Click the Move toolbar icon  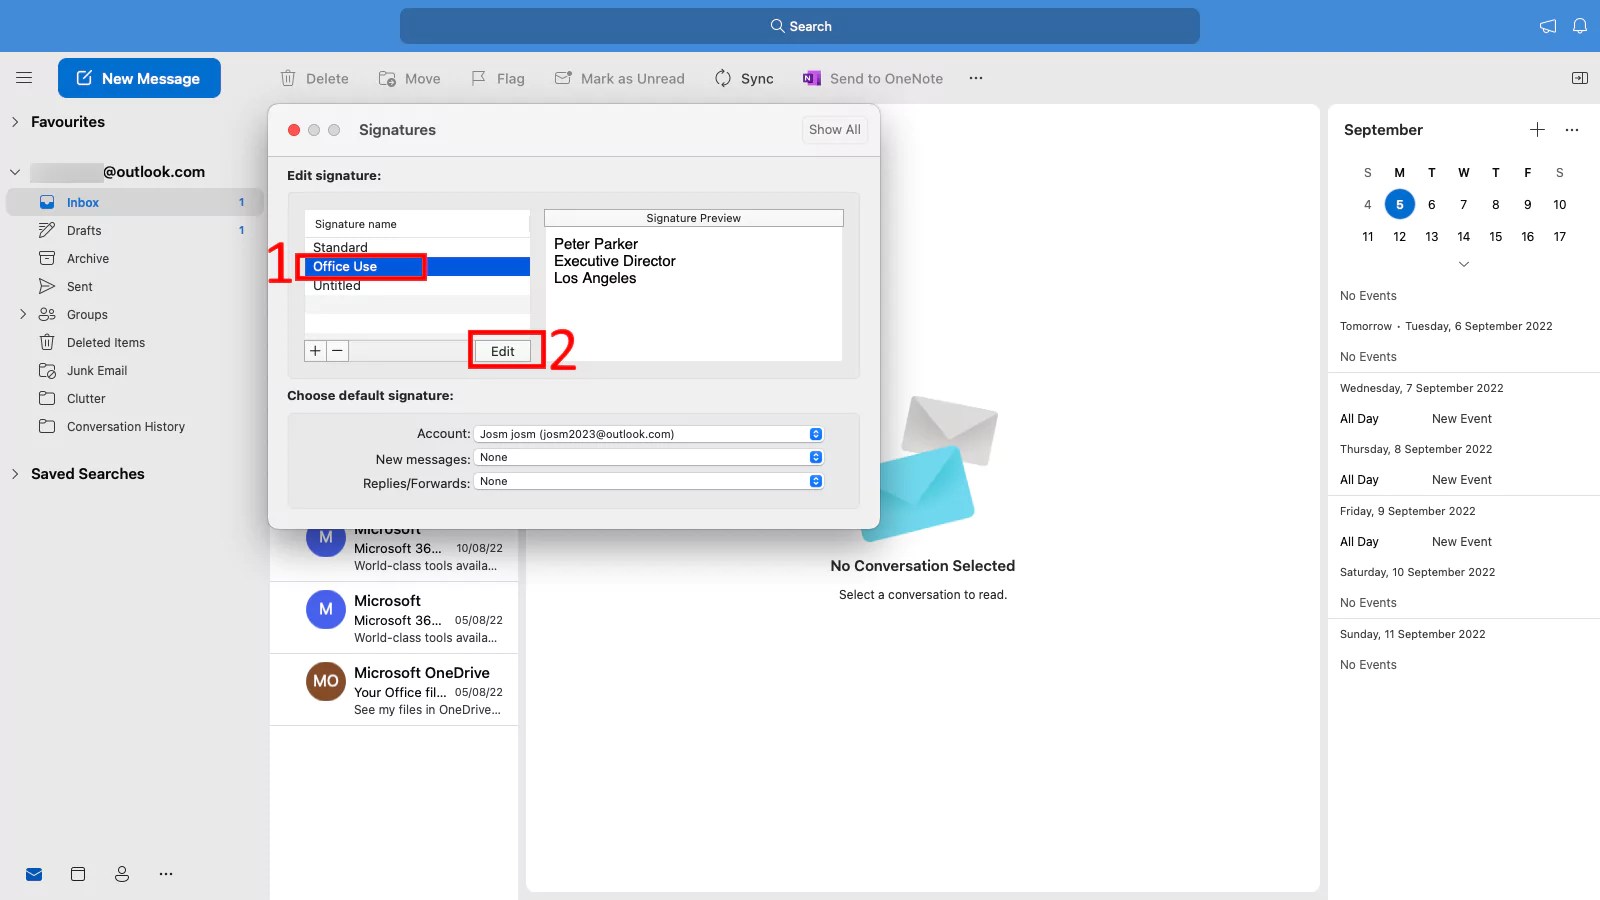click(385, 78)
